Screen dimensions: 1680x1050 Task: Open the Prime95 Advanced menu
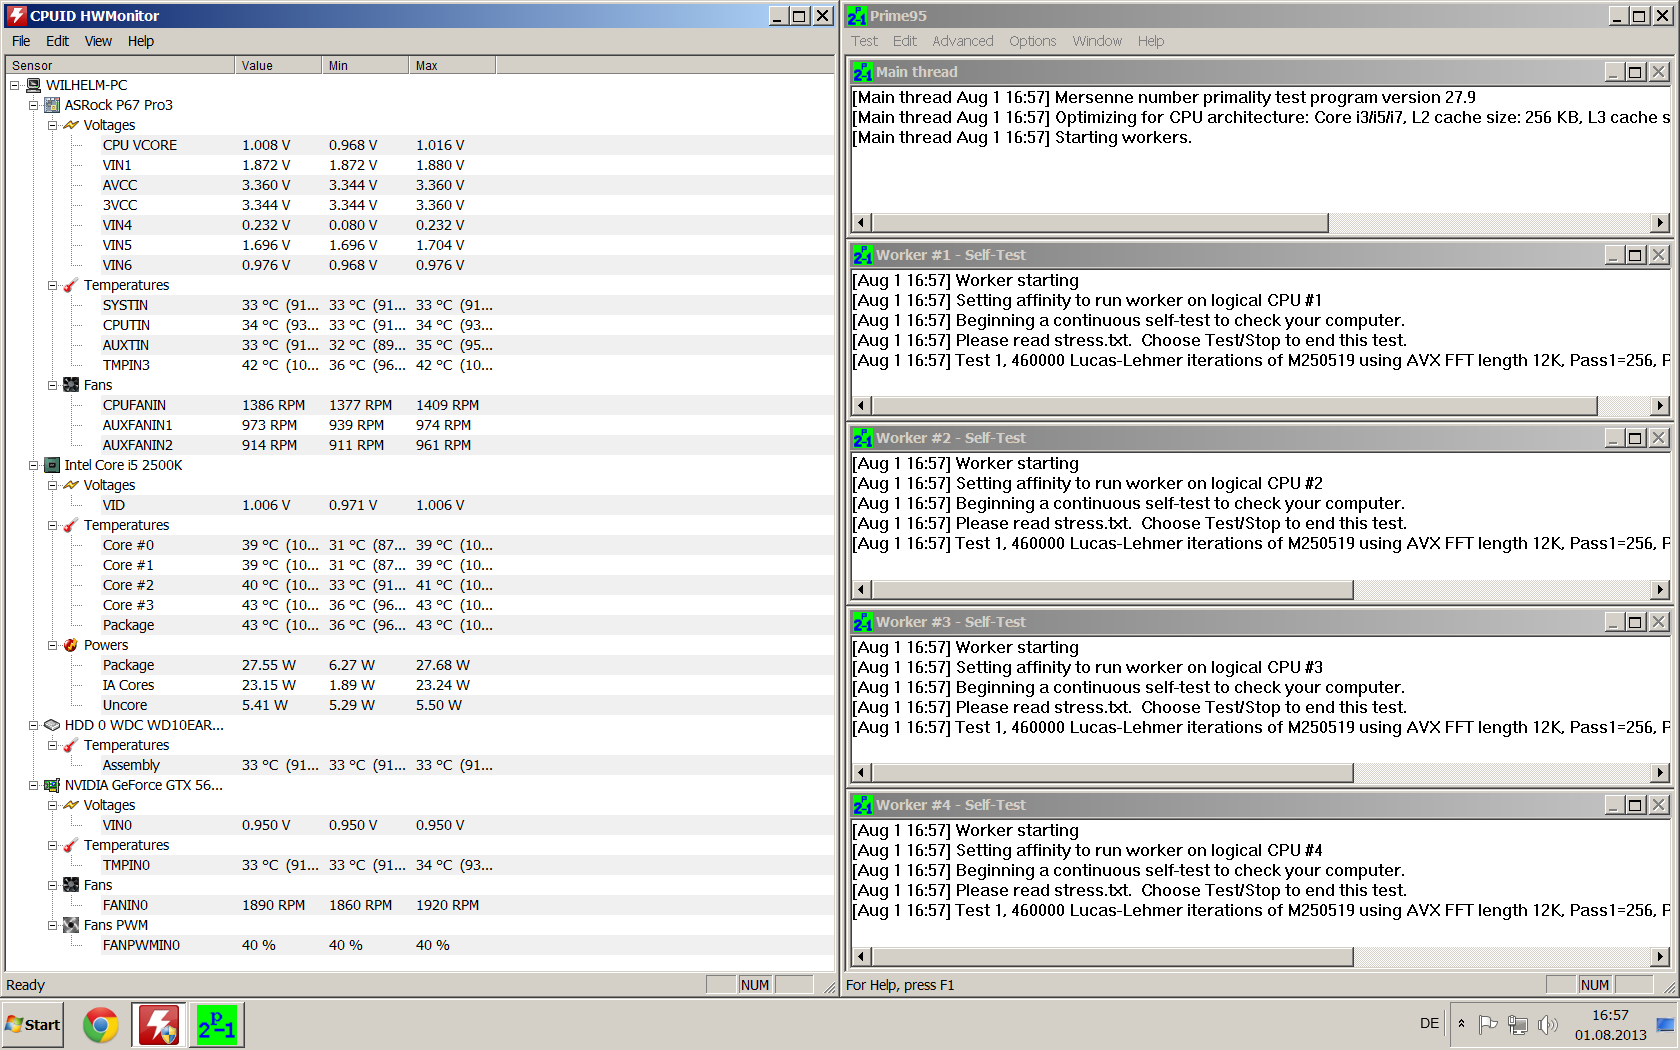point(962,41)
